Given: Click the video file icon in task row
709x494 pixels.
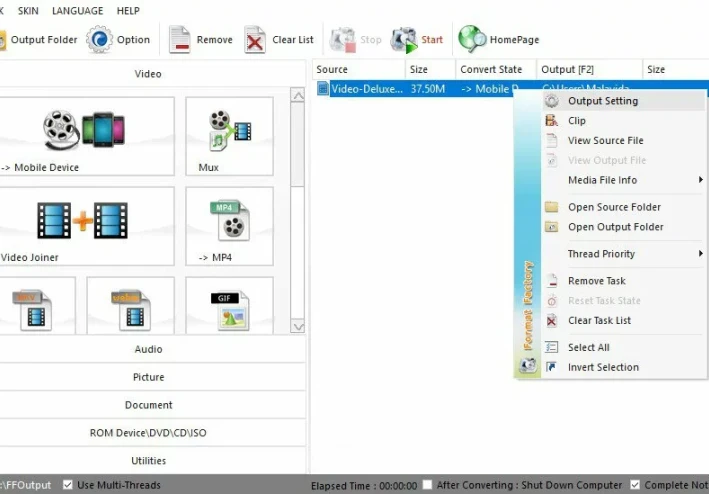Looking at the screenshot, I should (322, 89).
